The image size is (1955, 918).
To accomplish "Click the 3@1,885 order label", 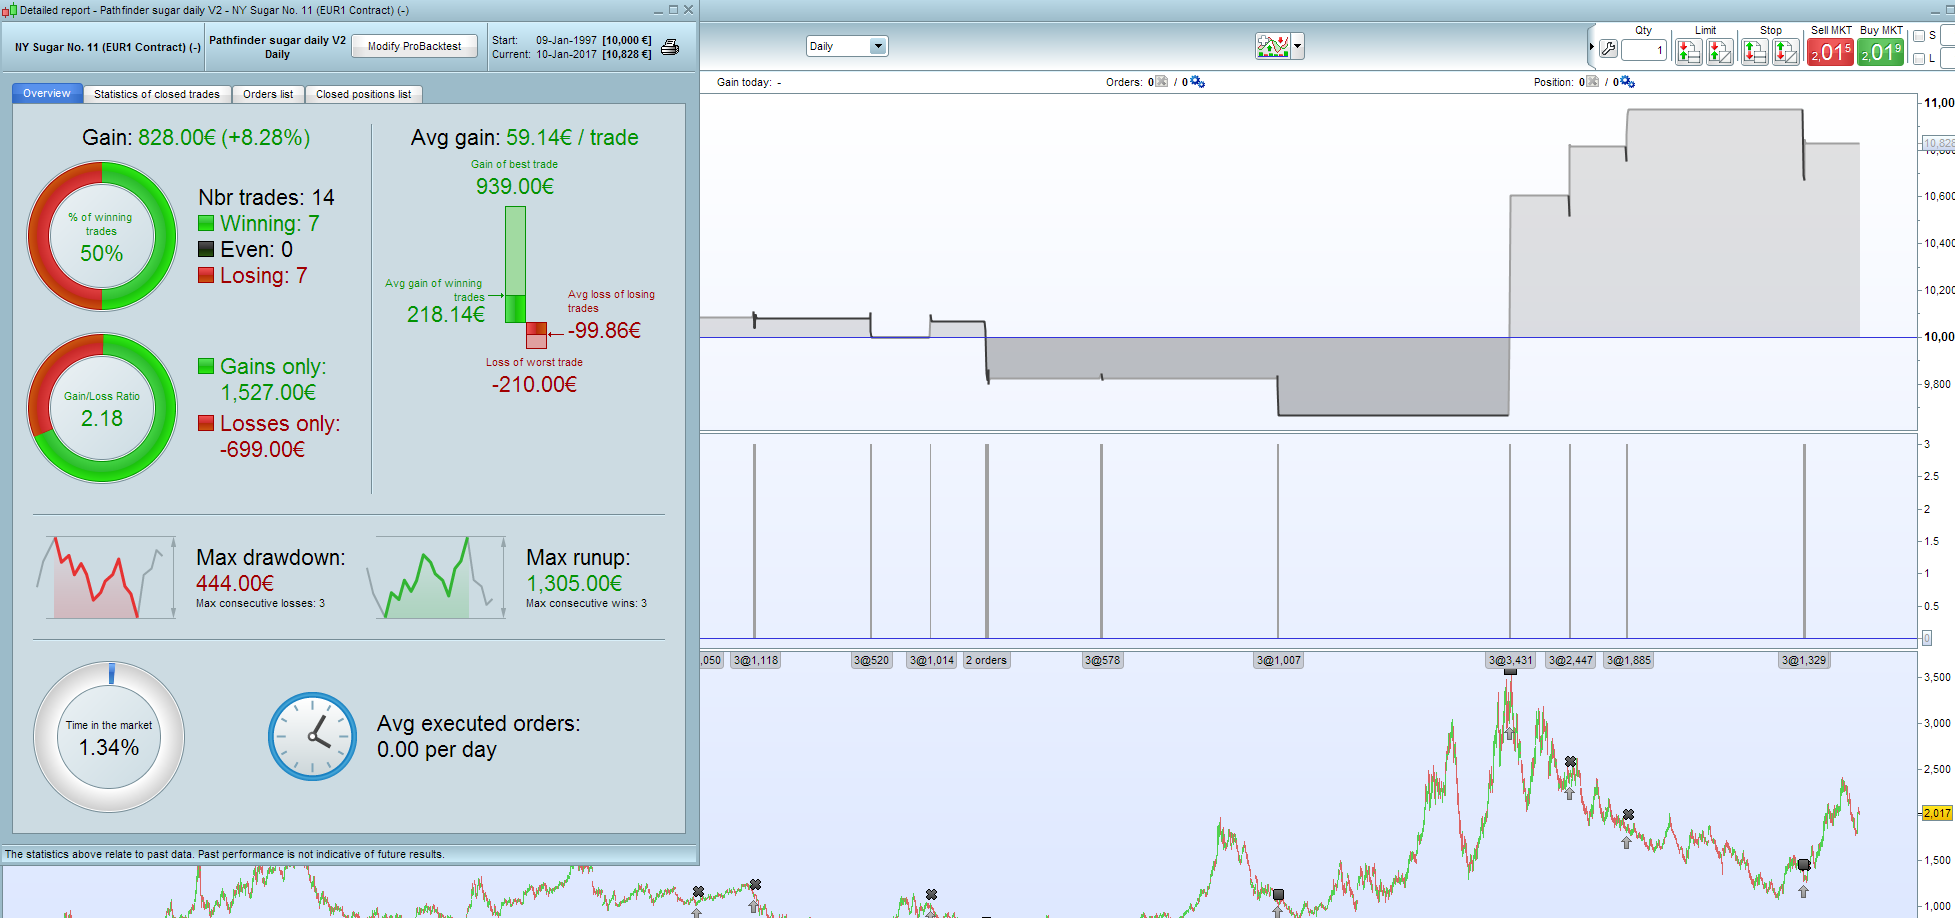I will pos(1629,660).
